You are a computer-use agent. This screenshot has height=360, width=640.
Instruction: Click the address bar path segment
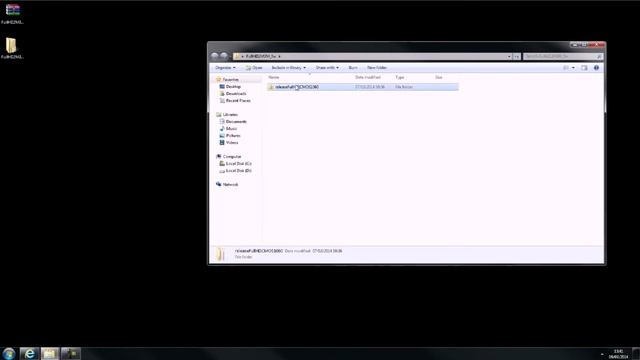tap(261, 56)
